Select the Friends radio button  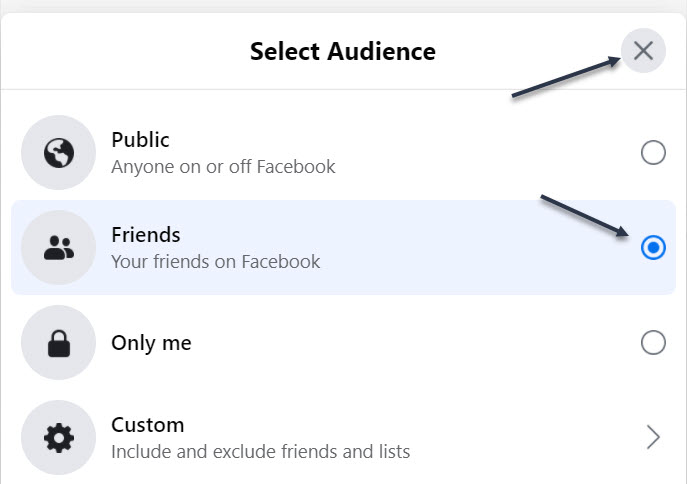653,248
